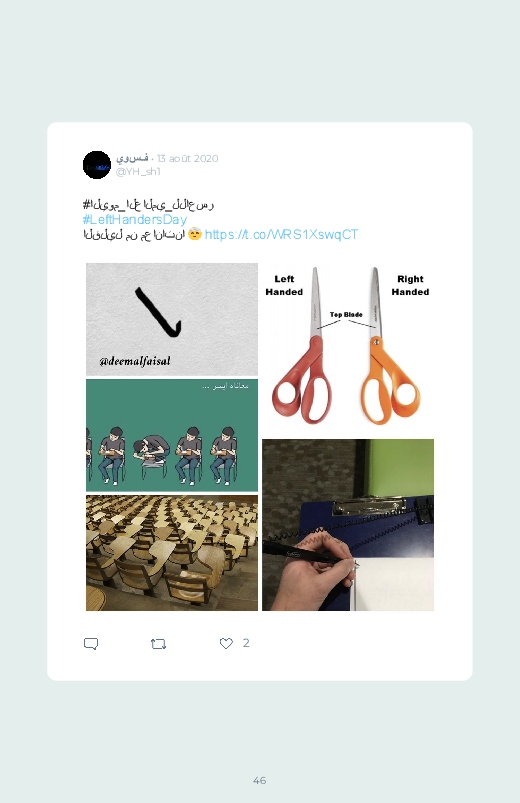
Task: Click the 13 août 2020 timestamp
Action: 188,158
